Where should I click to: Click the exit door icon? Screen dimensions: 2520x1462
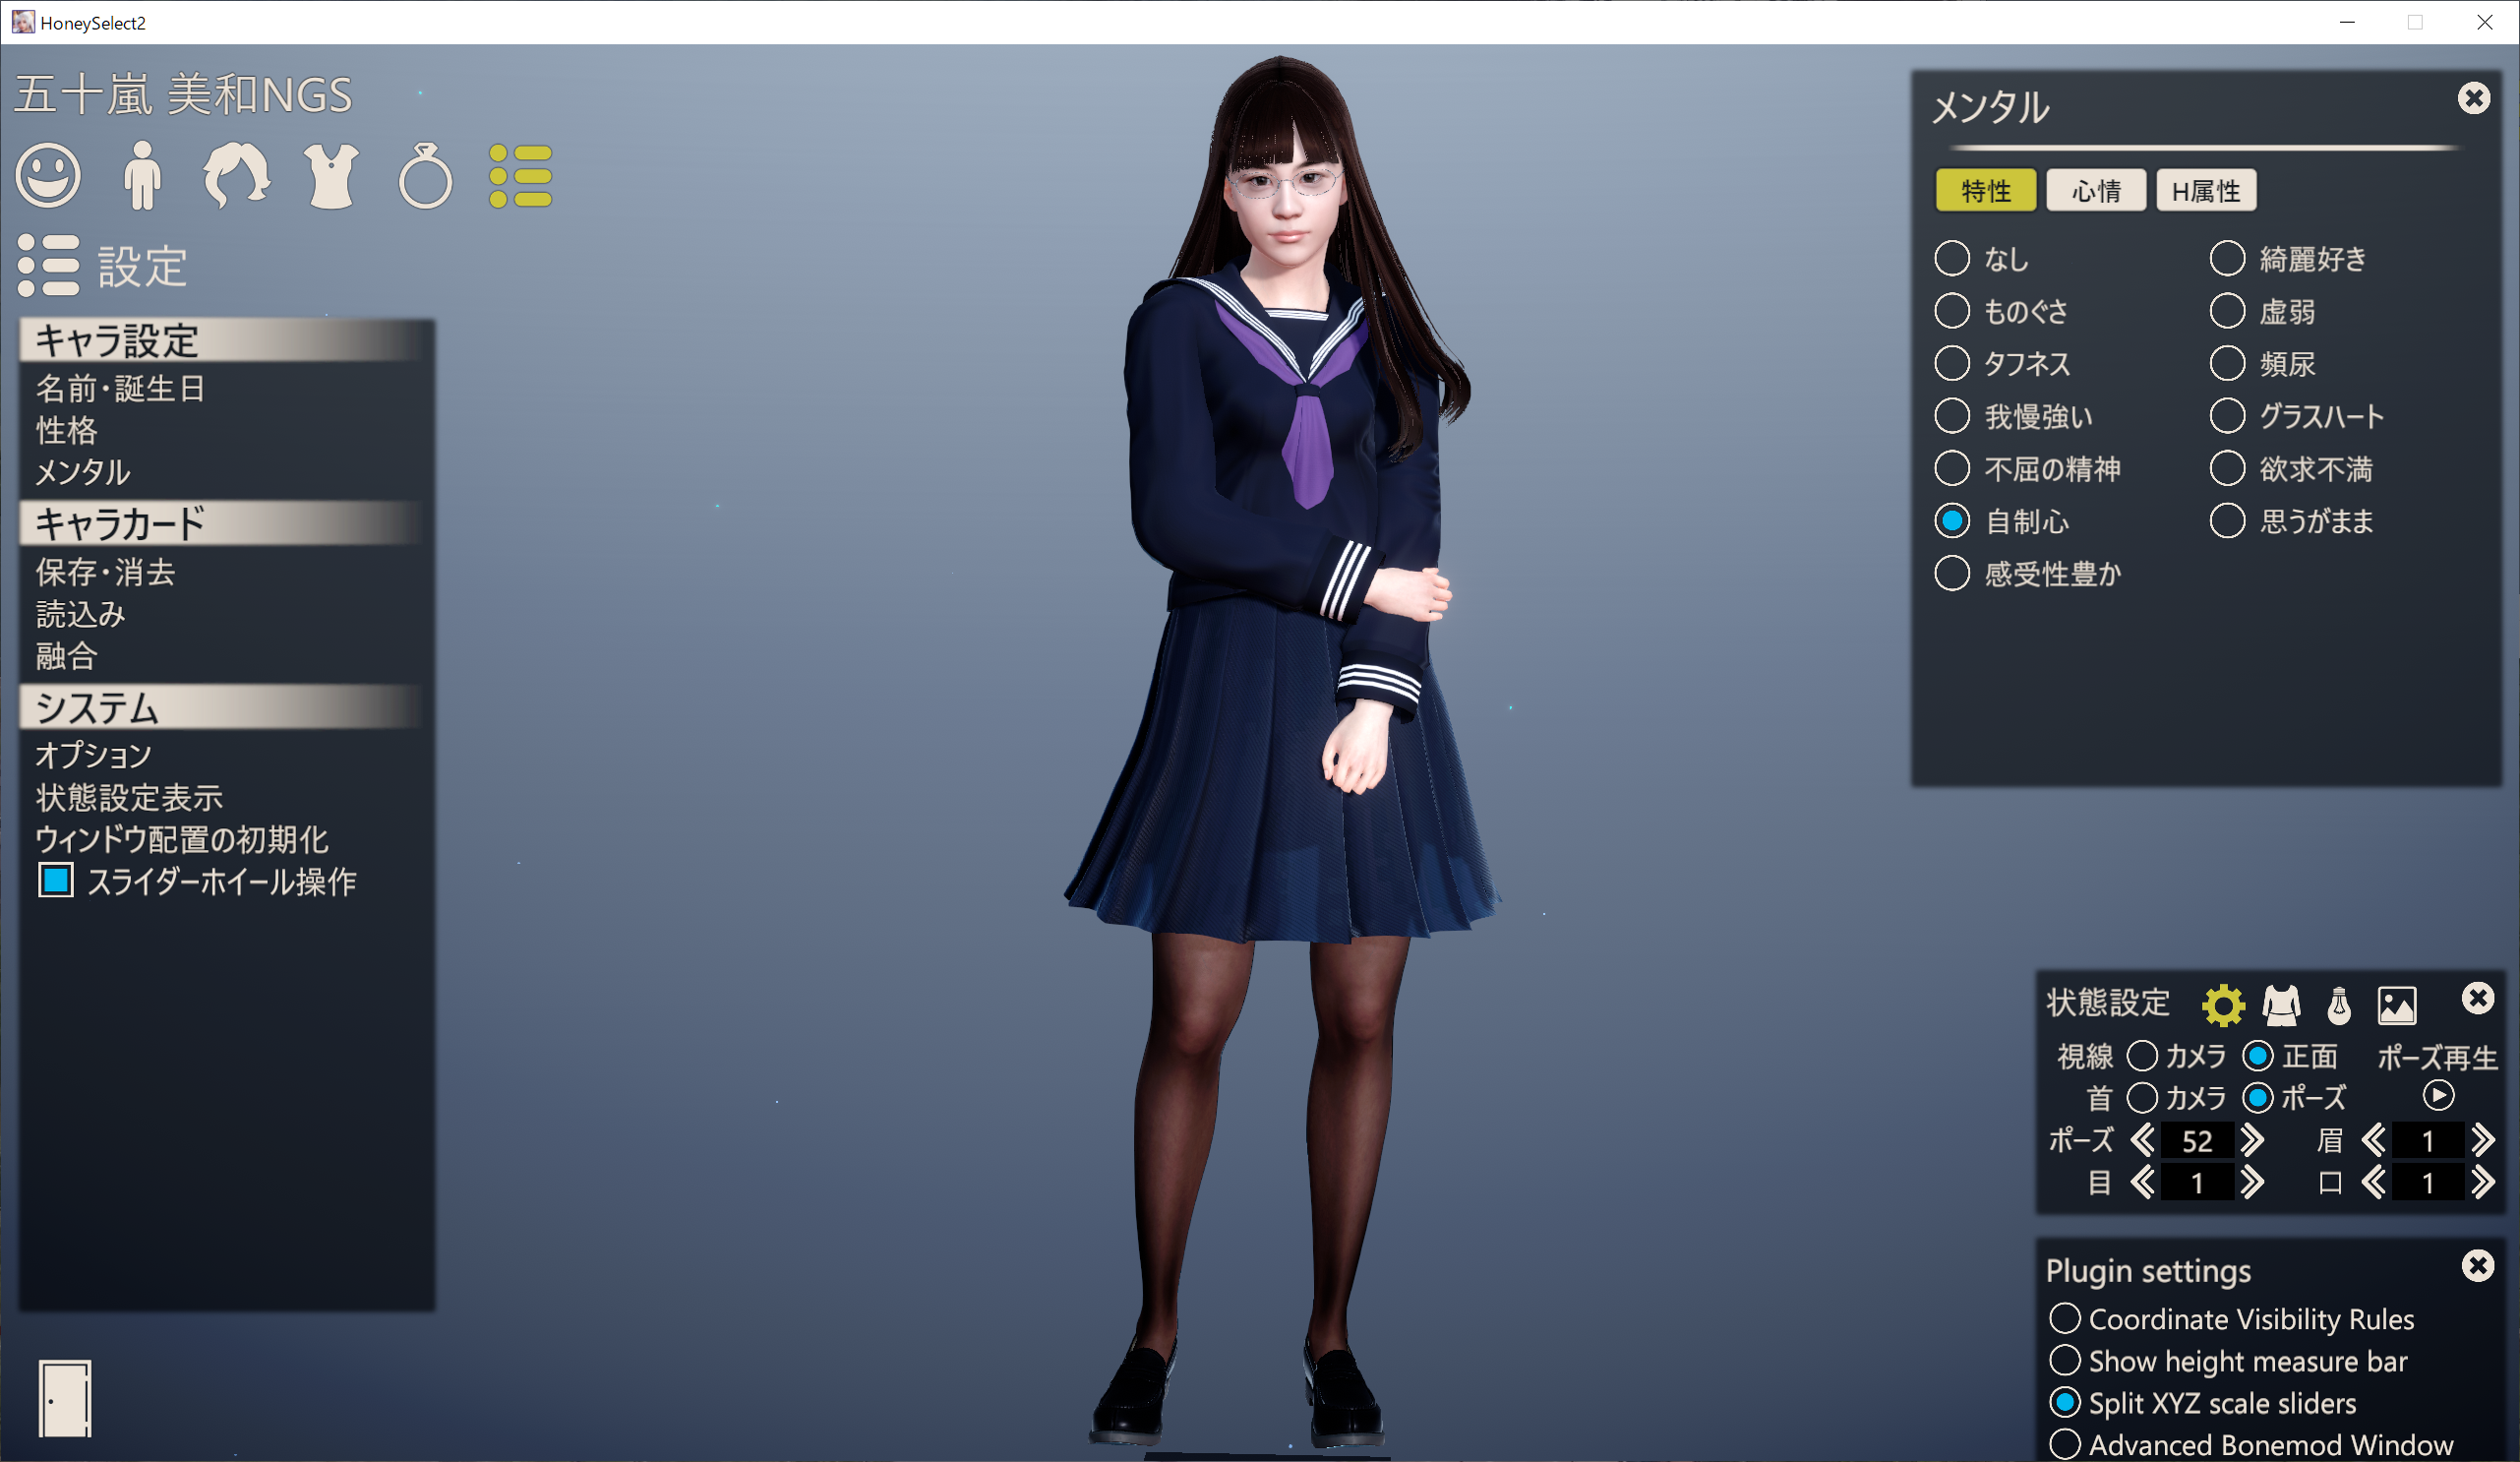(x=65, y=1398)
